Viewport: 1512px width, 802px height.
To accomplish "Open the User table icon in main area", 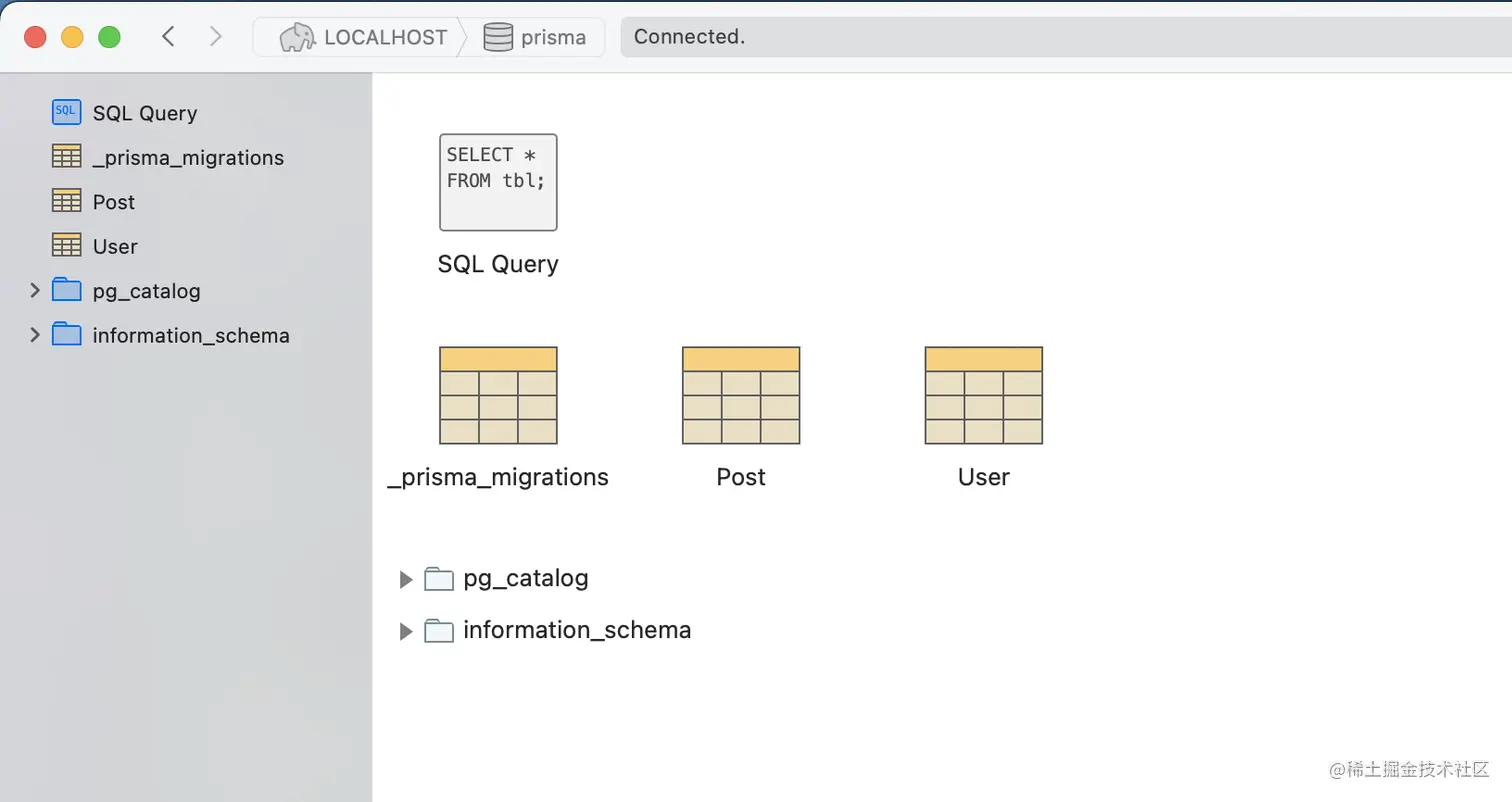I will tap(983, 395).
